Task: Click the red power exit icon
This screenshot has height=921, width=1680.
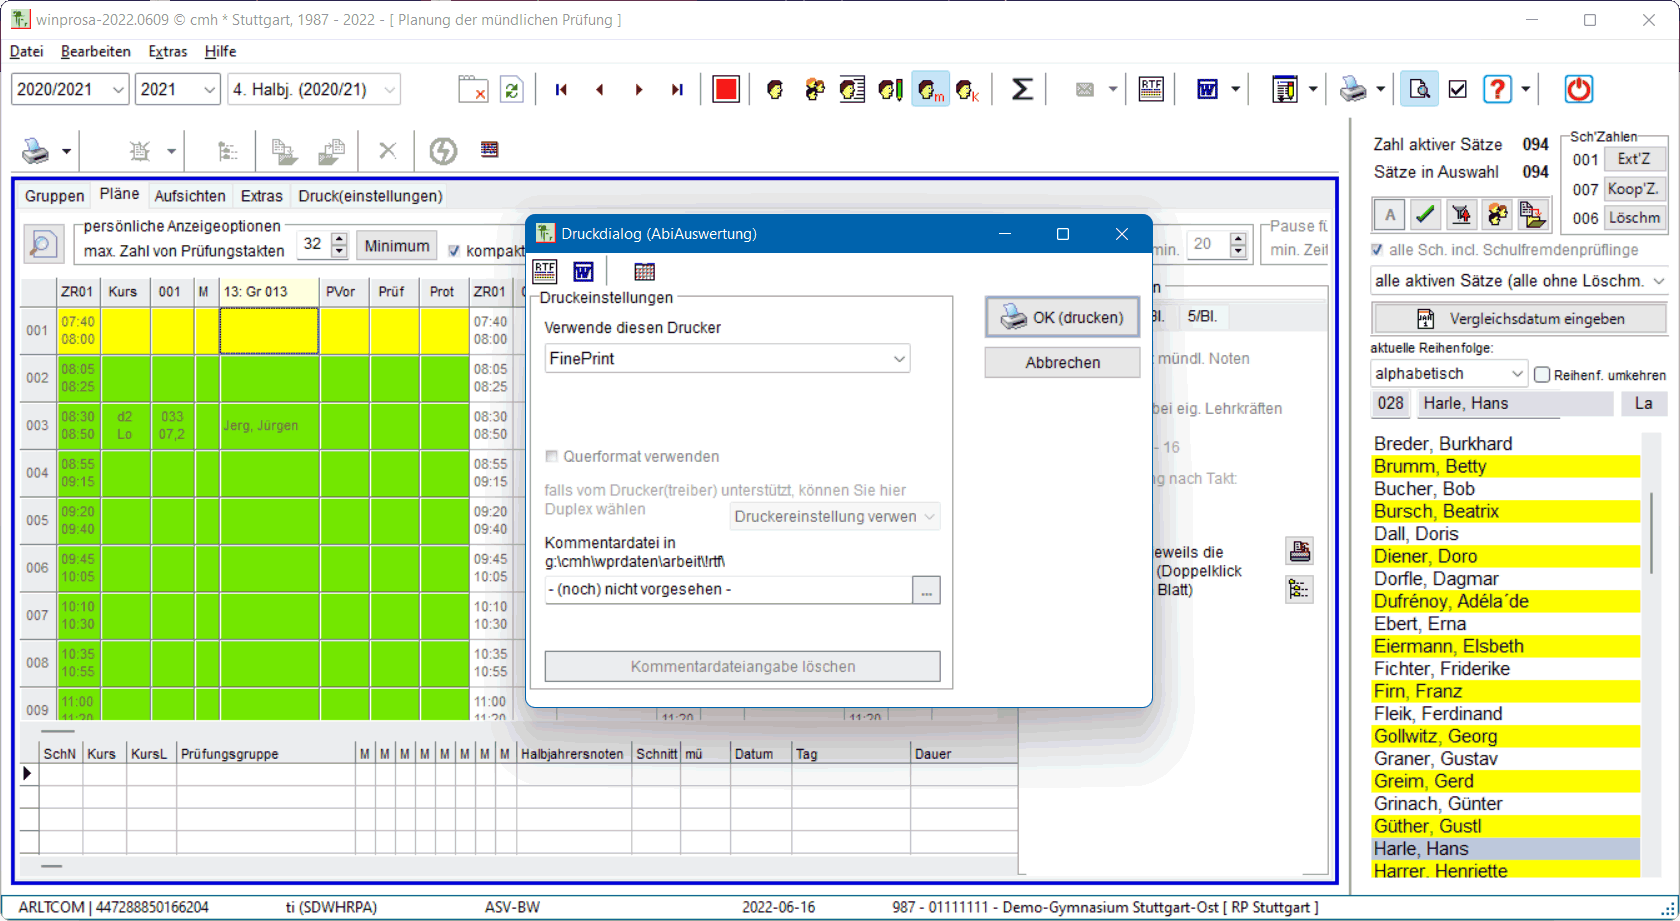Action: 1578,89
